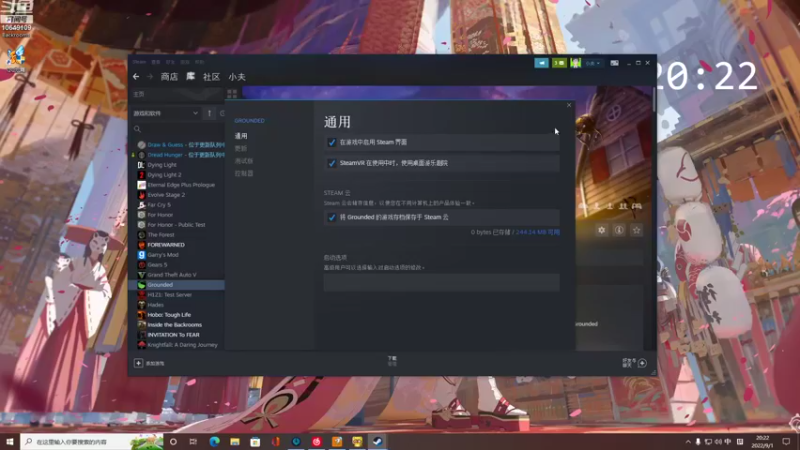Click the game info icon
The image size is (800, 450).
pos(619,230)
